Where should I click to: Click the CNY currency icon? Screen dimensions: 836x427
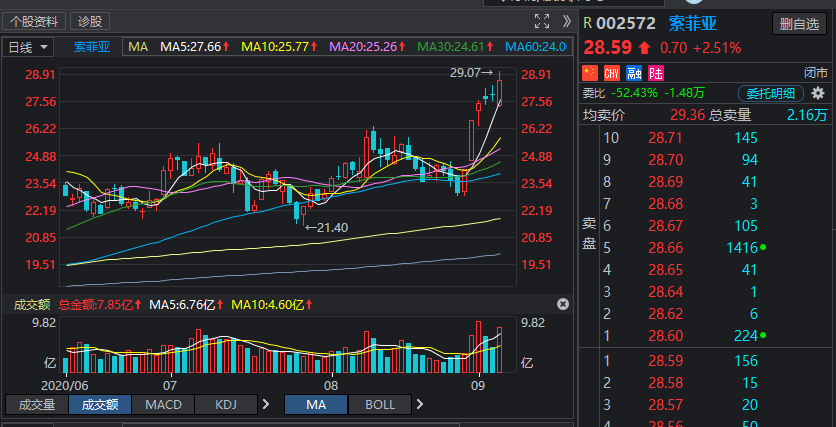coord(612,72)
